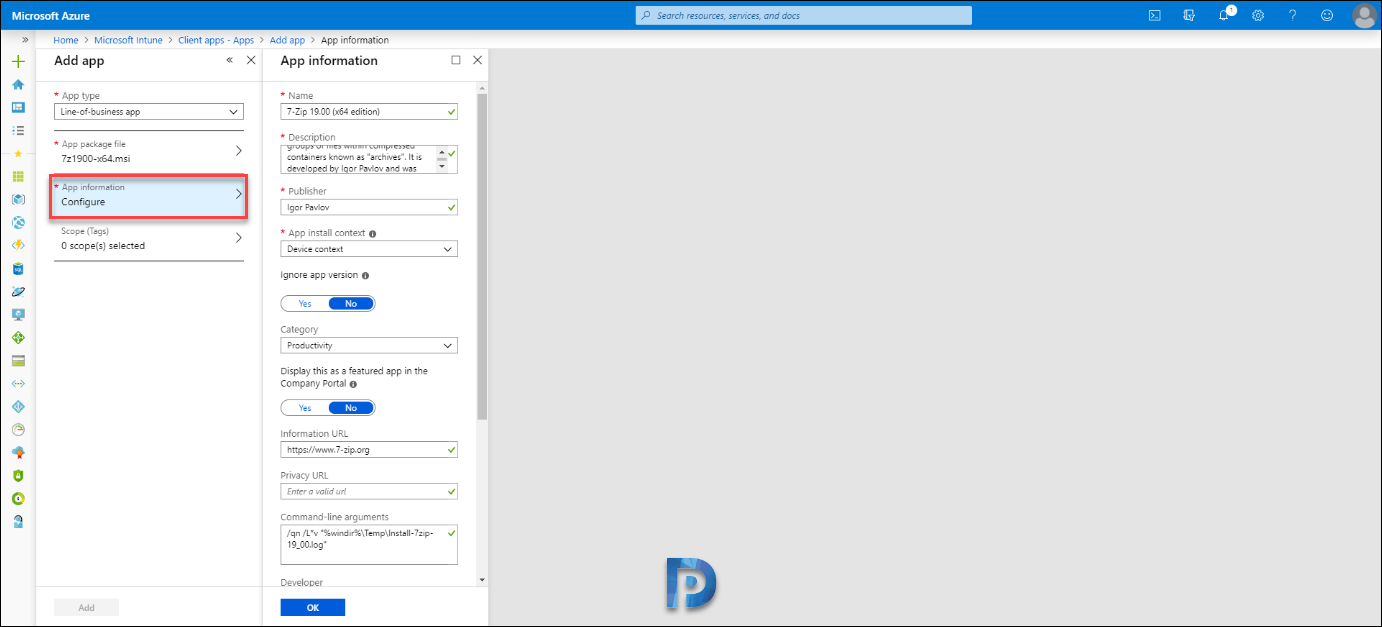This screenshot has height=627, width=1382.
Task: Open Azure Active Directory icon
Action: 18,406
